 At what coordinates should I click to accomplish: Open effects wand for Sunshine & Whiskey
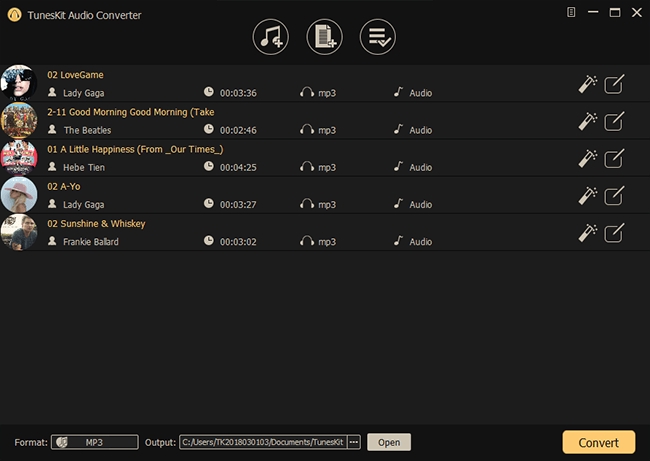coord(588,233)
